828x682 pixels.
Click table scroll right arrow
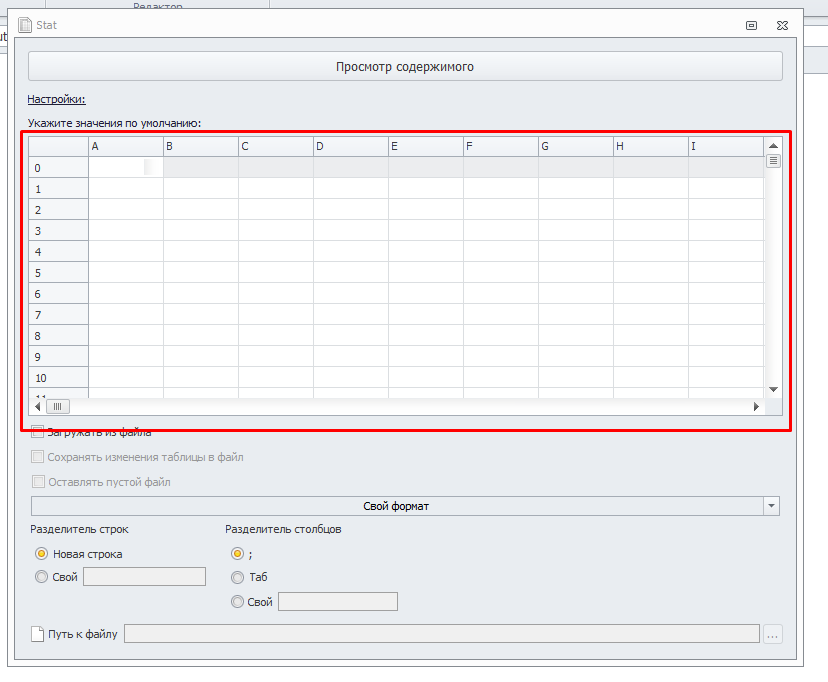click(756, 406)
